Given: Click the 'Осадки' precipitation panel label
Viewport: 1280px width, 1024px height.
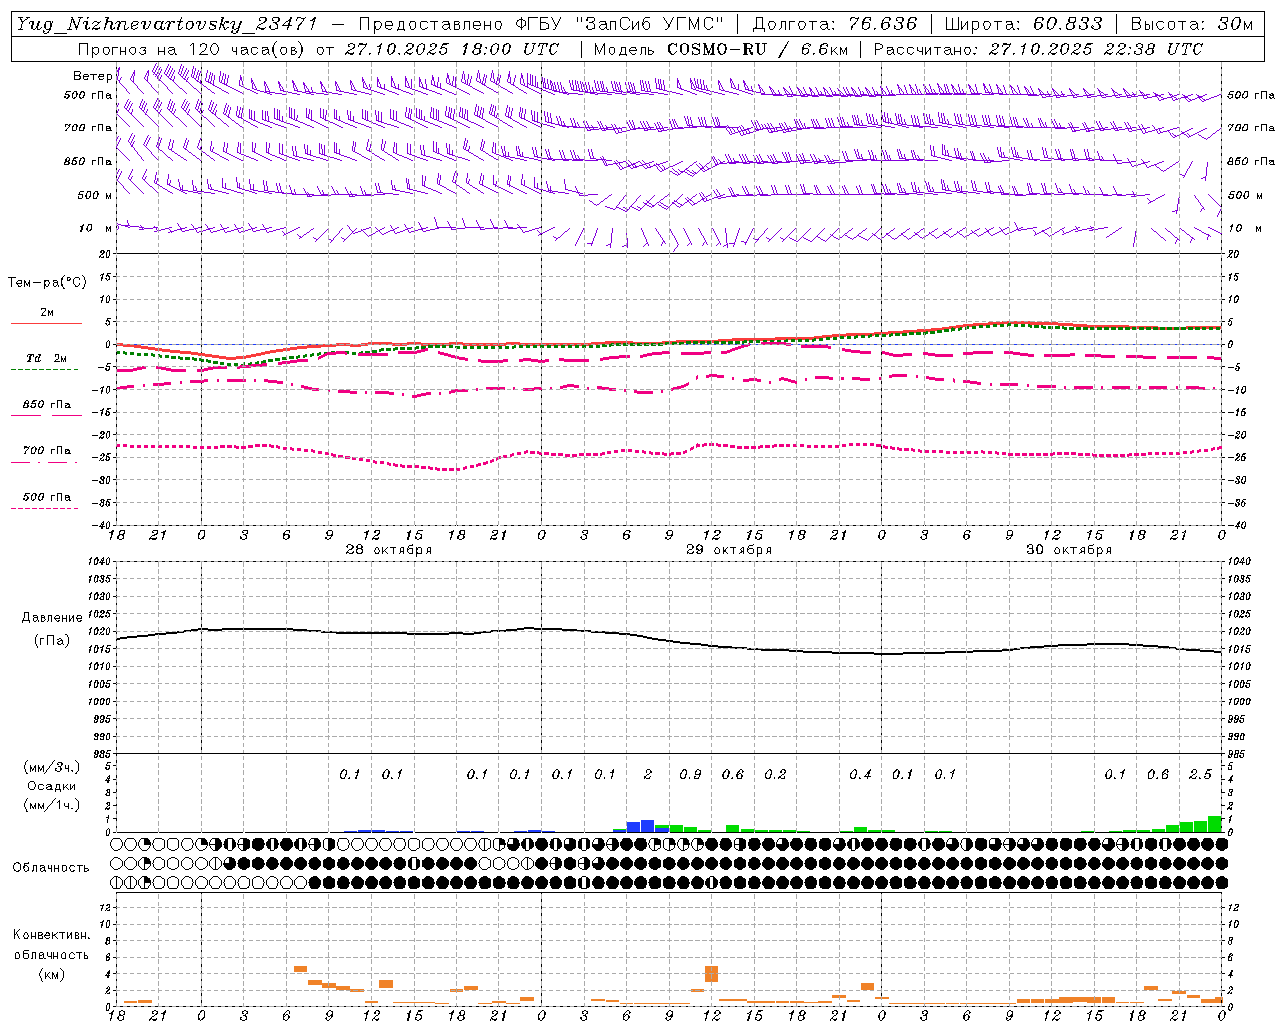Looking at the screenshot, I should point(51,786).
